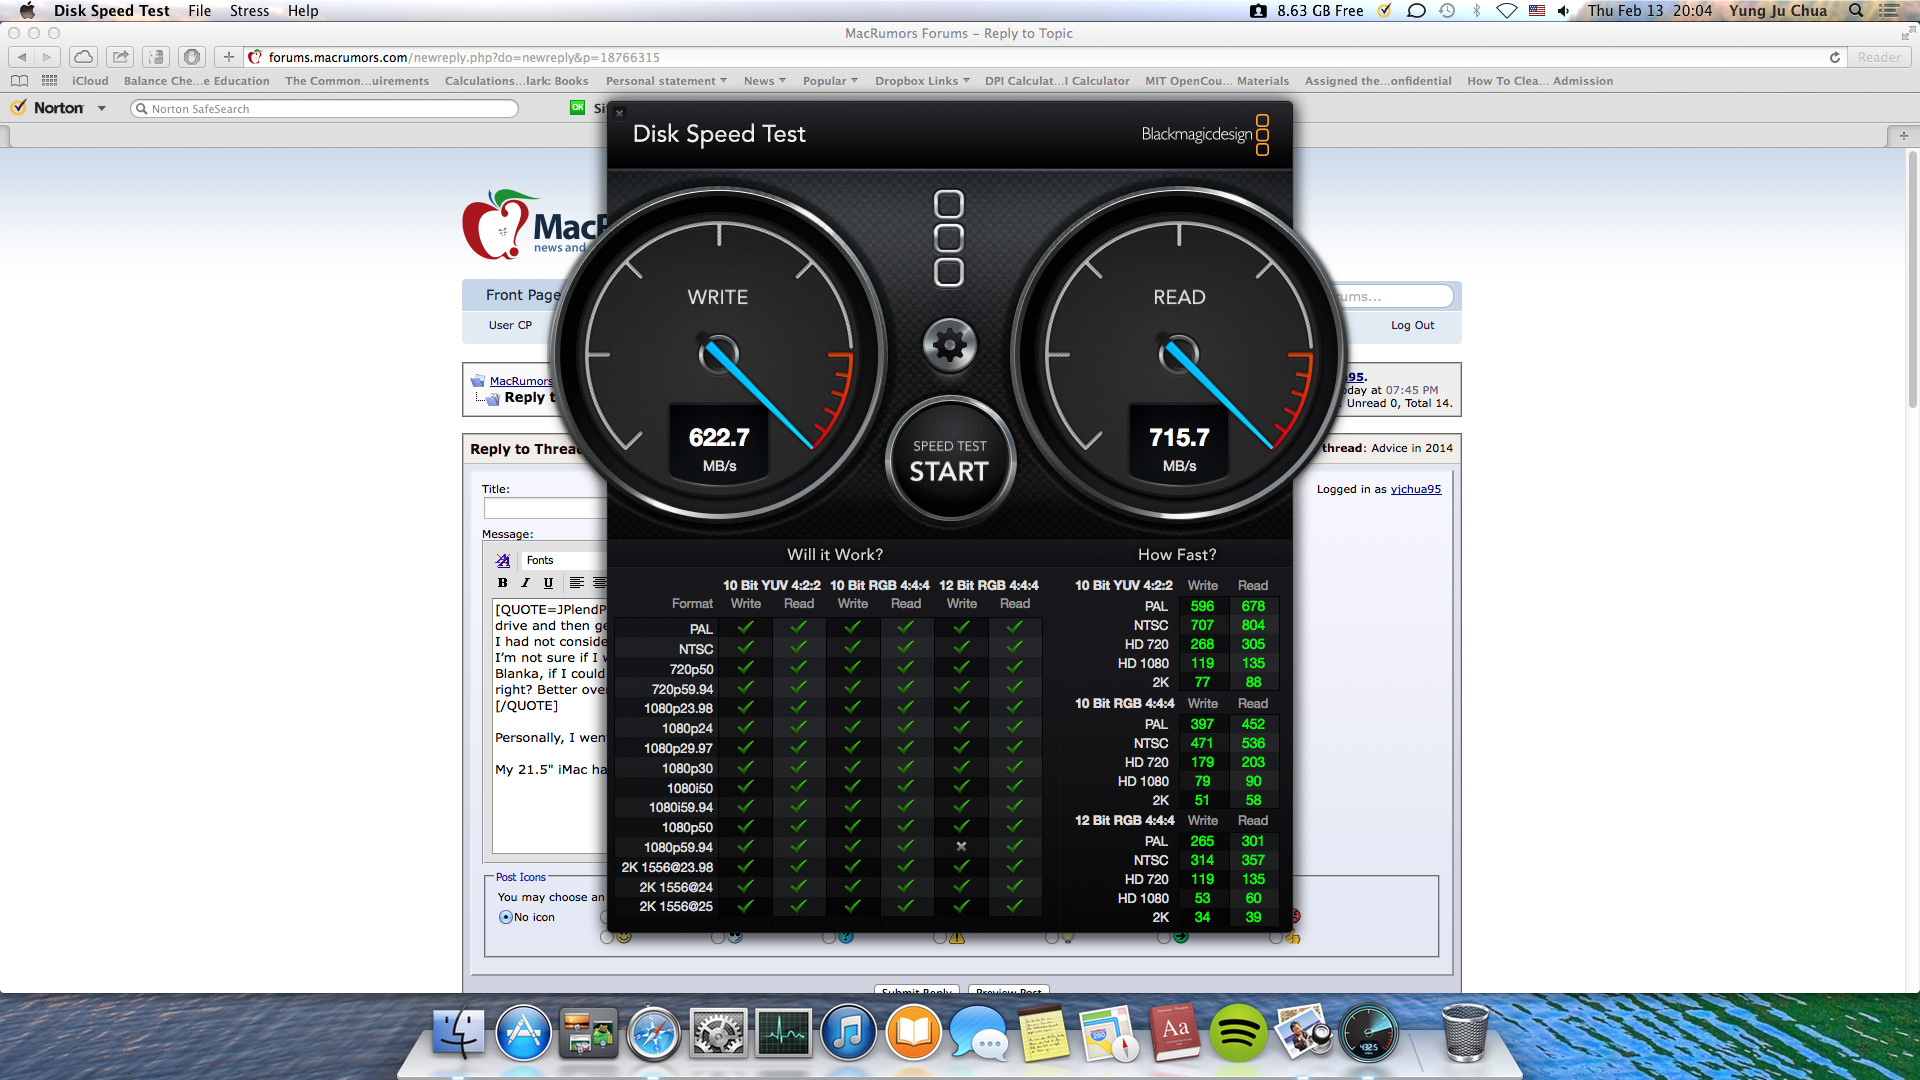Open a new tab with the plus button
This screenshot has height=1080, width=1920.
pos(1903,135)
